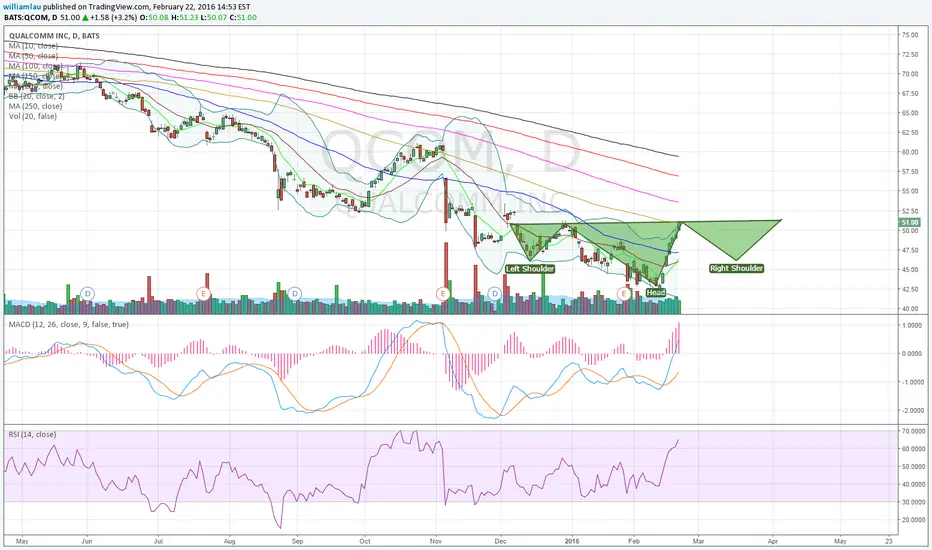The height and width of the screenshot is (550, 932).
Task: Click the 62.50 price axis value
Action: coord(910,133)
